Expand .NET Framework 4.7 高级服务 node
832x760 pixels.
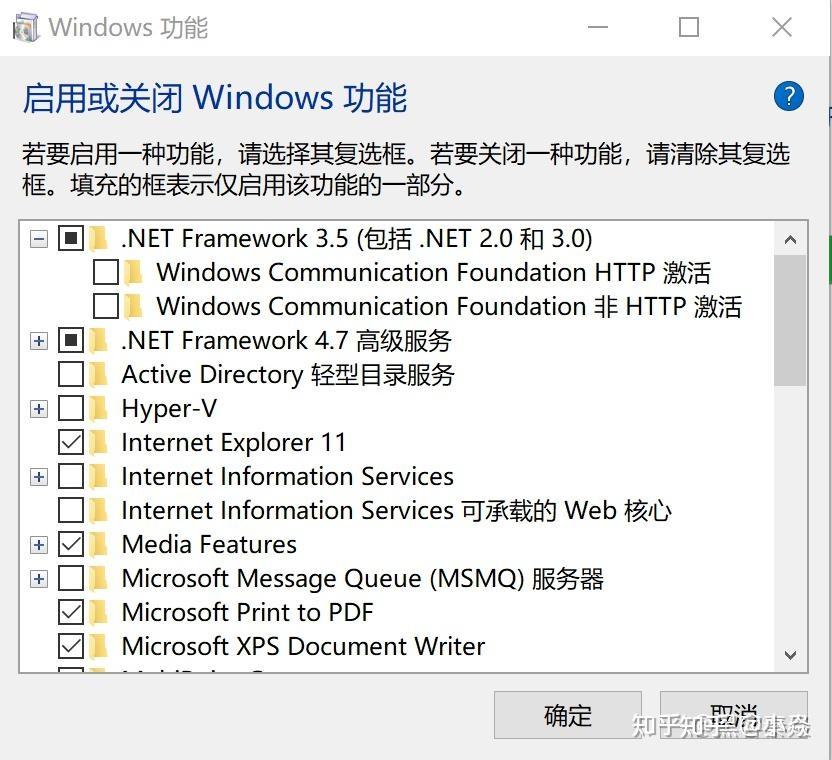[x=38, y=340]
